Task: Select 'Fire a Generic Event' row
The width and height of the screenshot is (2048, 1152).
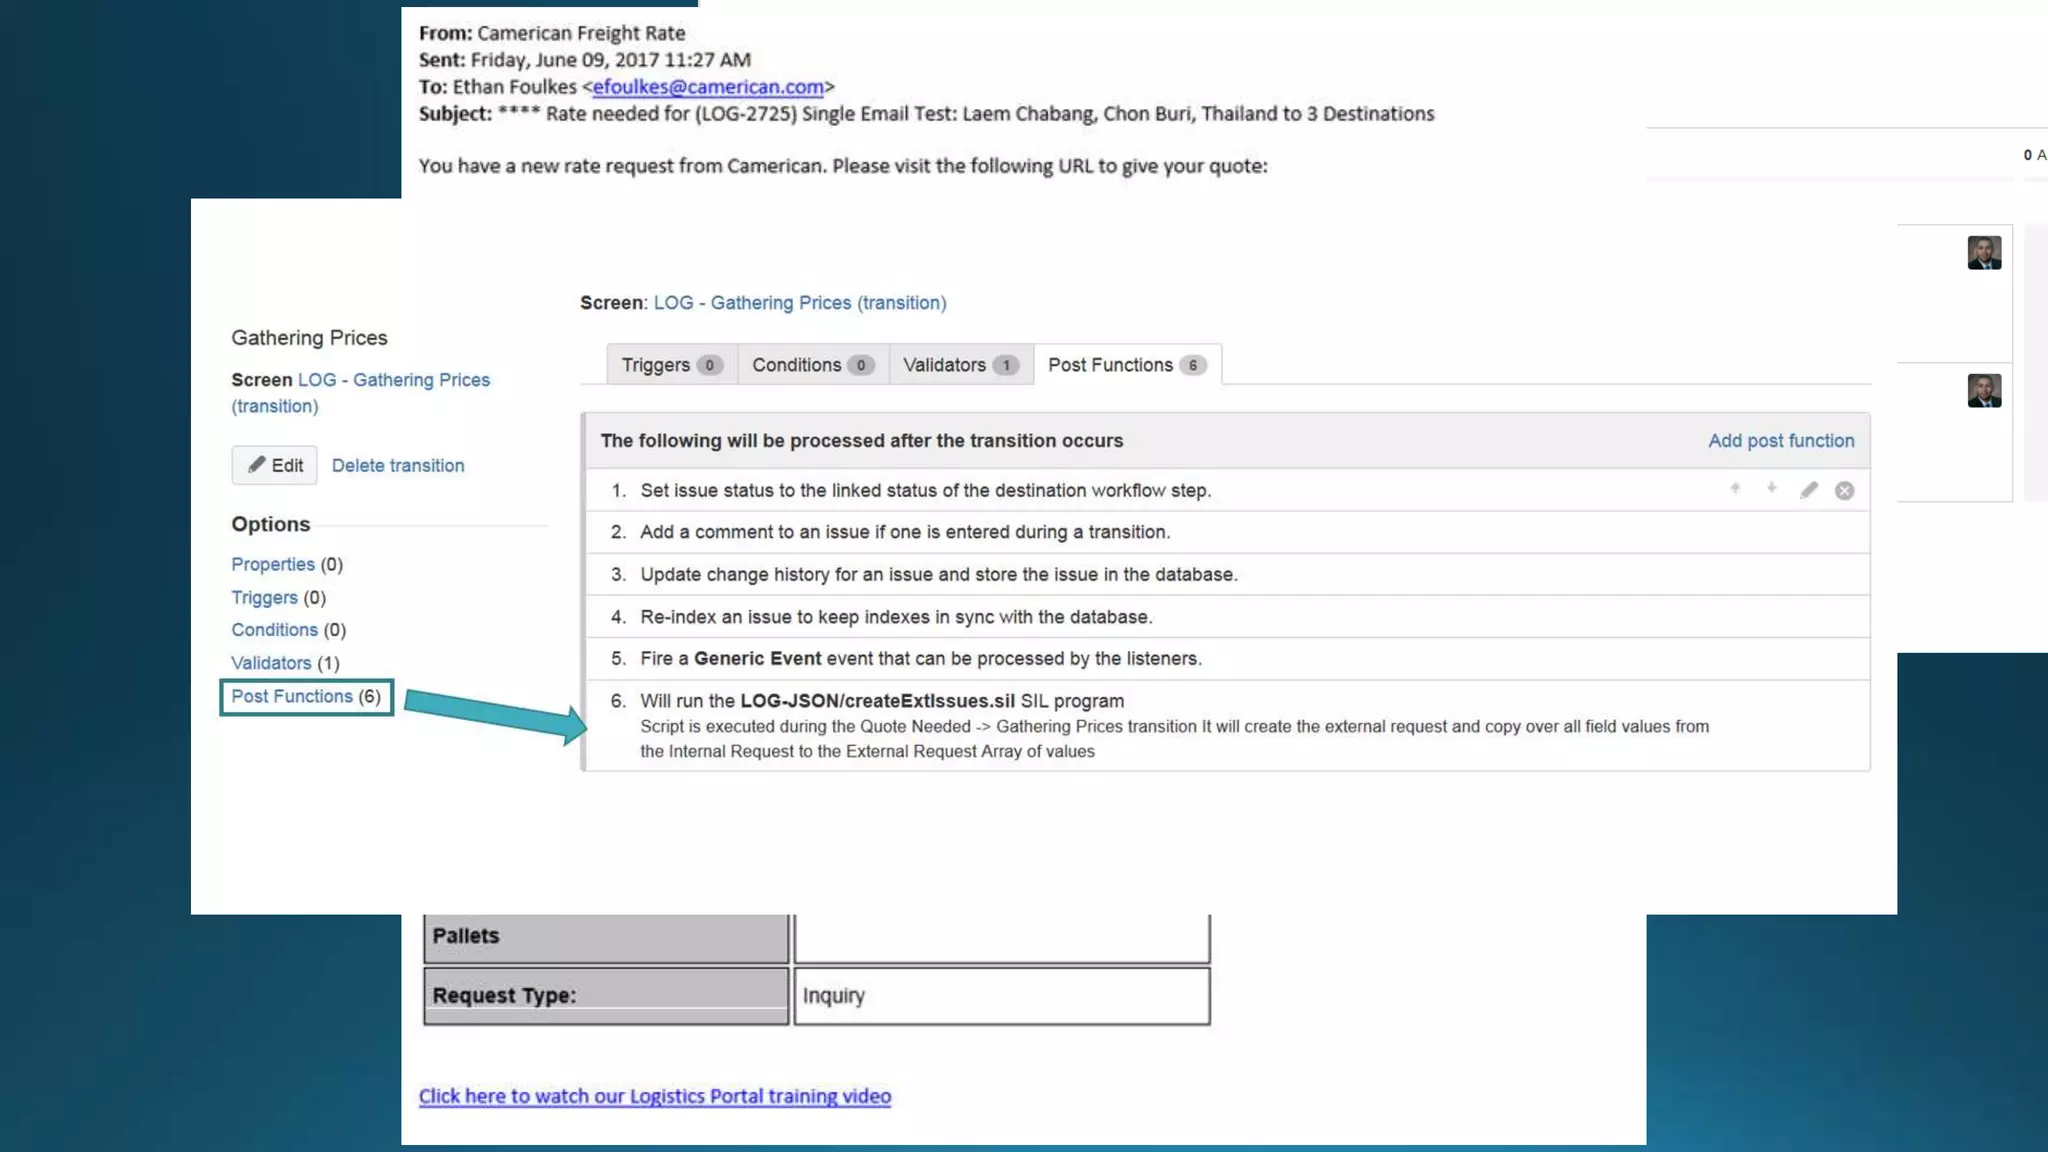Action: 1227,659
